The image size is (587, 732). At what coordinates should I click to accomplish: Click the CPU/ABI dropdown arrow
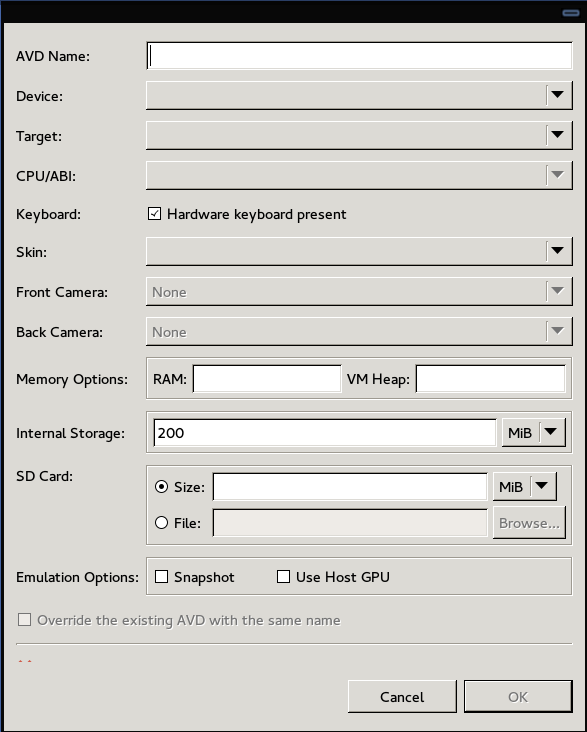tap(558, 176)
